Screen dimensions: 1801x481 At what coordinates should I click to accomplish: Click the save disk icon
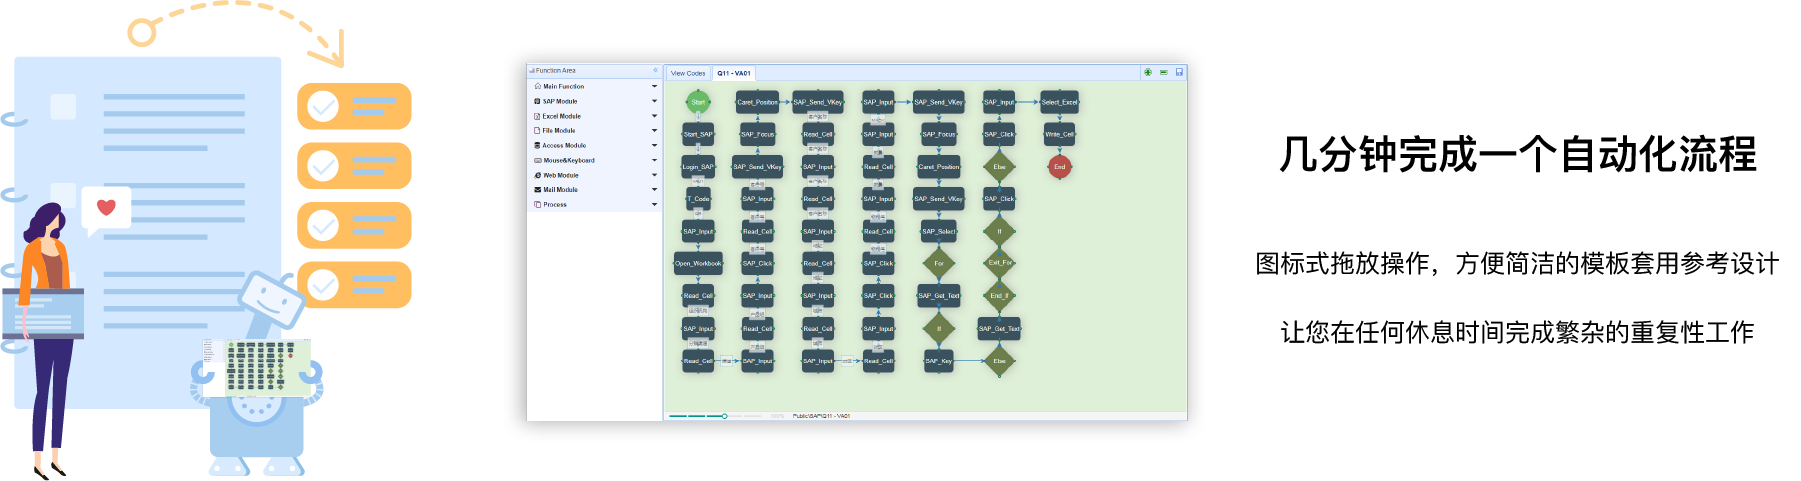1179,72
